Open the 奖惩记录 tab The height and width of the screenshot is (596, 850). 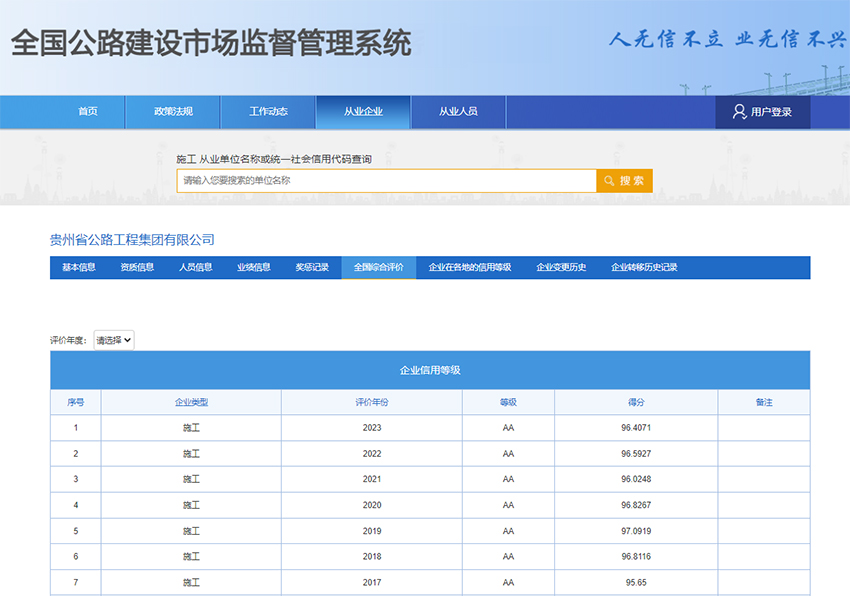(x=312, y=267)
